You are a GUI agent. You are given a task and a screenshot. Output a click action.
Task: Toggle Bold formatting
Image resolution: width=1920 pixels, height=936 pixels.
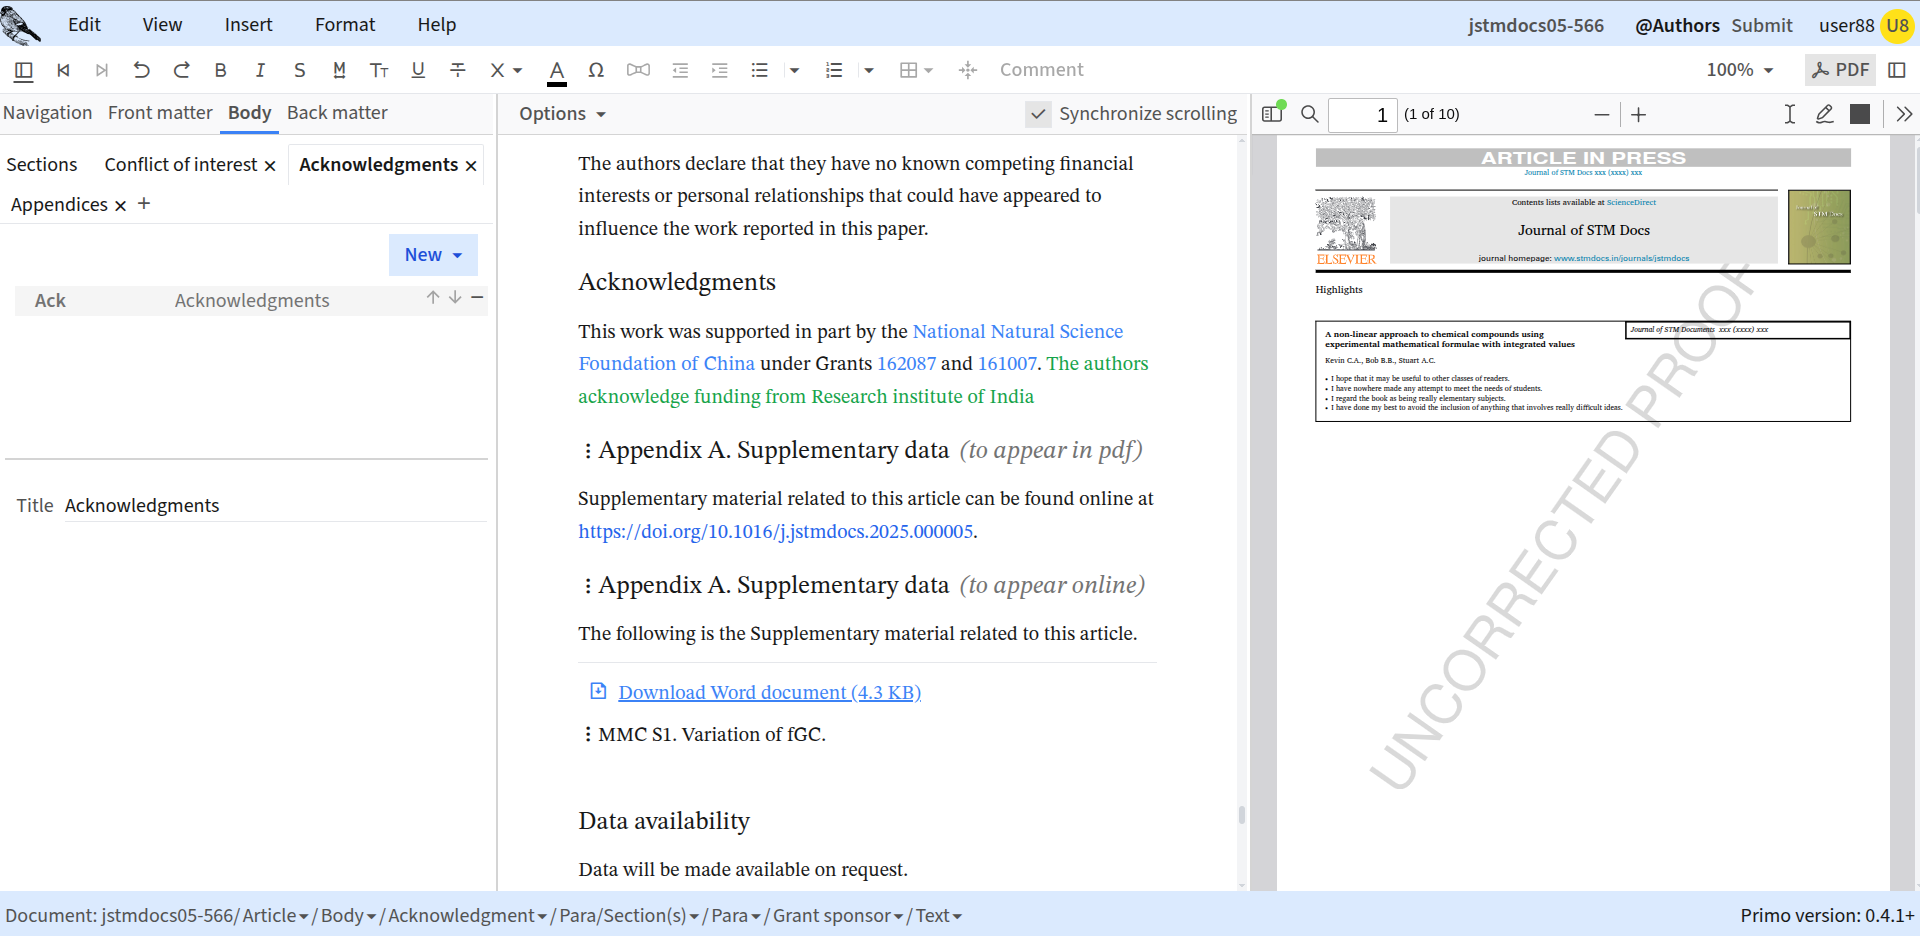coord(220,70)
